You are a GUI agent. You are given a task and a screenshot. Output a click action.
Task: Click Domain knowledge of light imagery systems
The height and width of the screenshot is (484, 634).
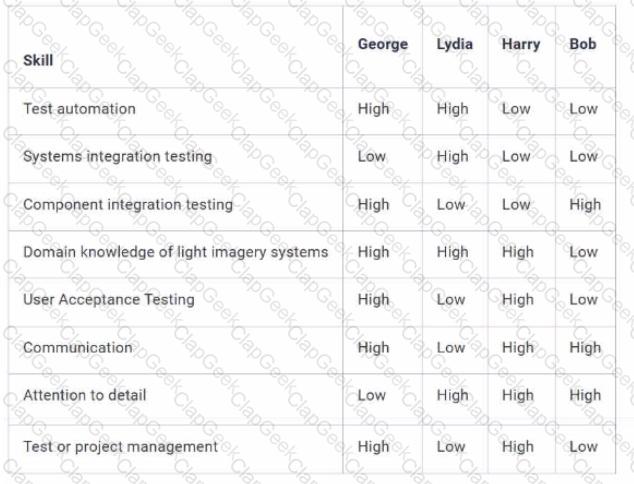175,252
